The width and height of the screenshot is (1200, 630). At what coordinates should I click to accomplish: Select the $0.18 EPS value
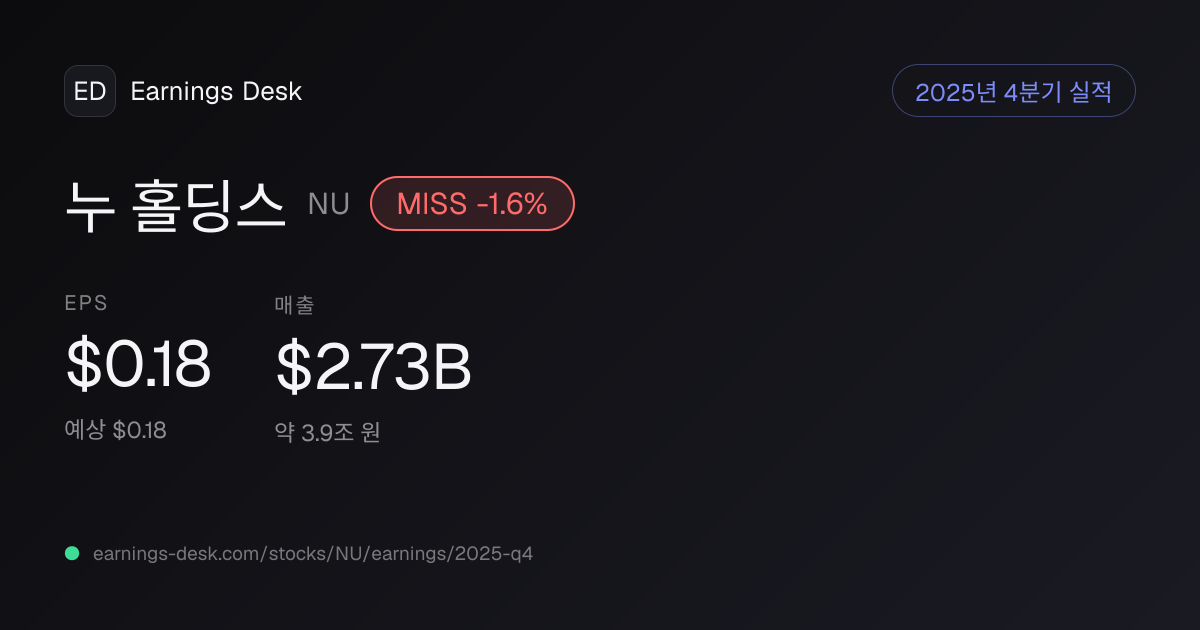[138, 365]
